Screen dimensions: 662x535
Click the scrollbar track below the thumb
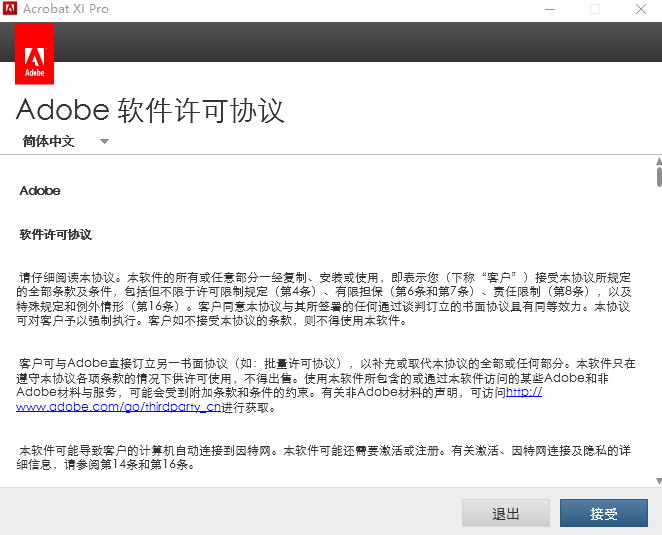[659, 331]
